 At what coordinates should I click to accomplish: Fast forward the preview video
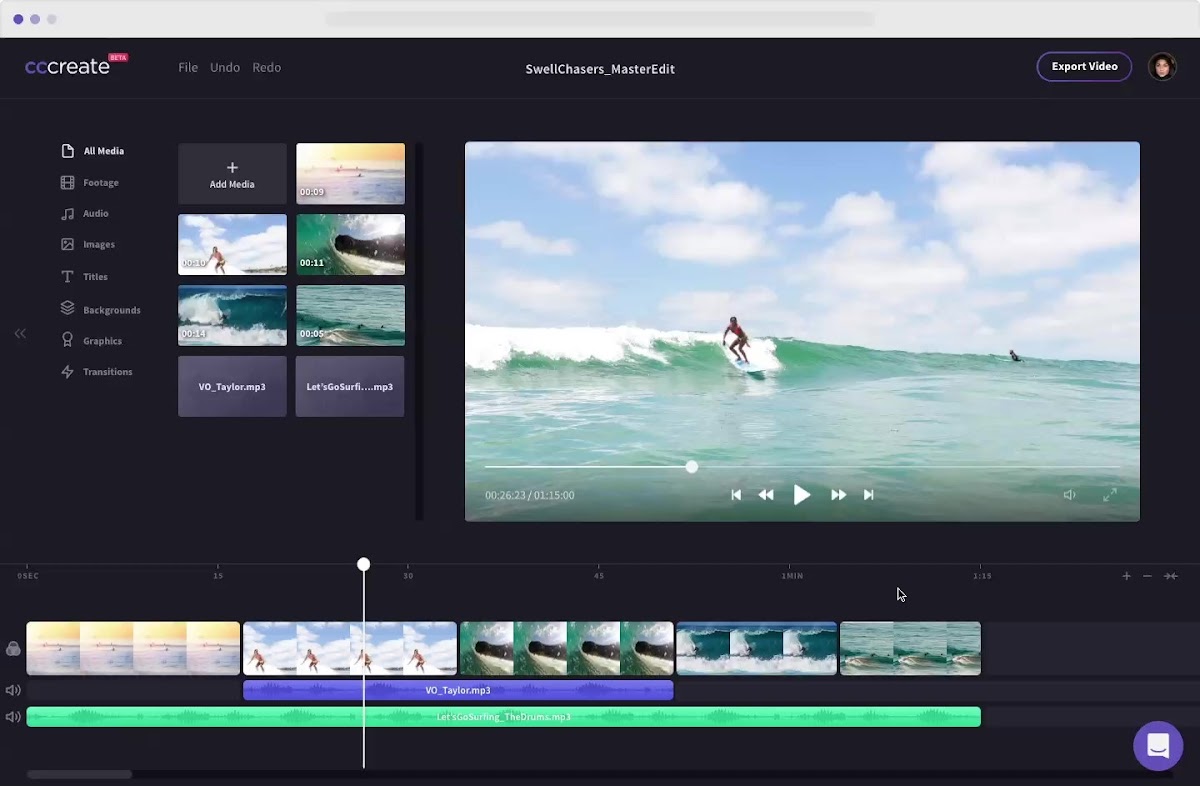(x=838, y=495)
